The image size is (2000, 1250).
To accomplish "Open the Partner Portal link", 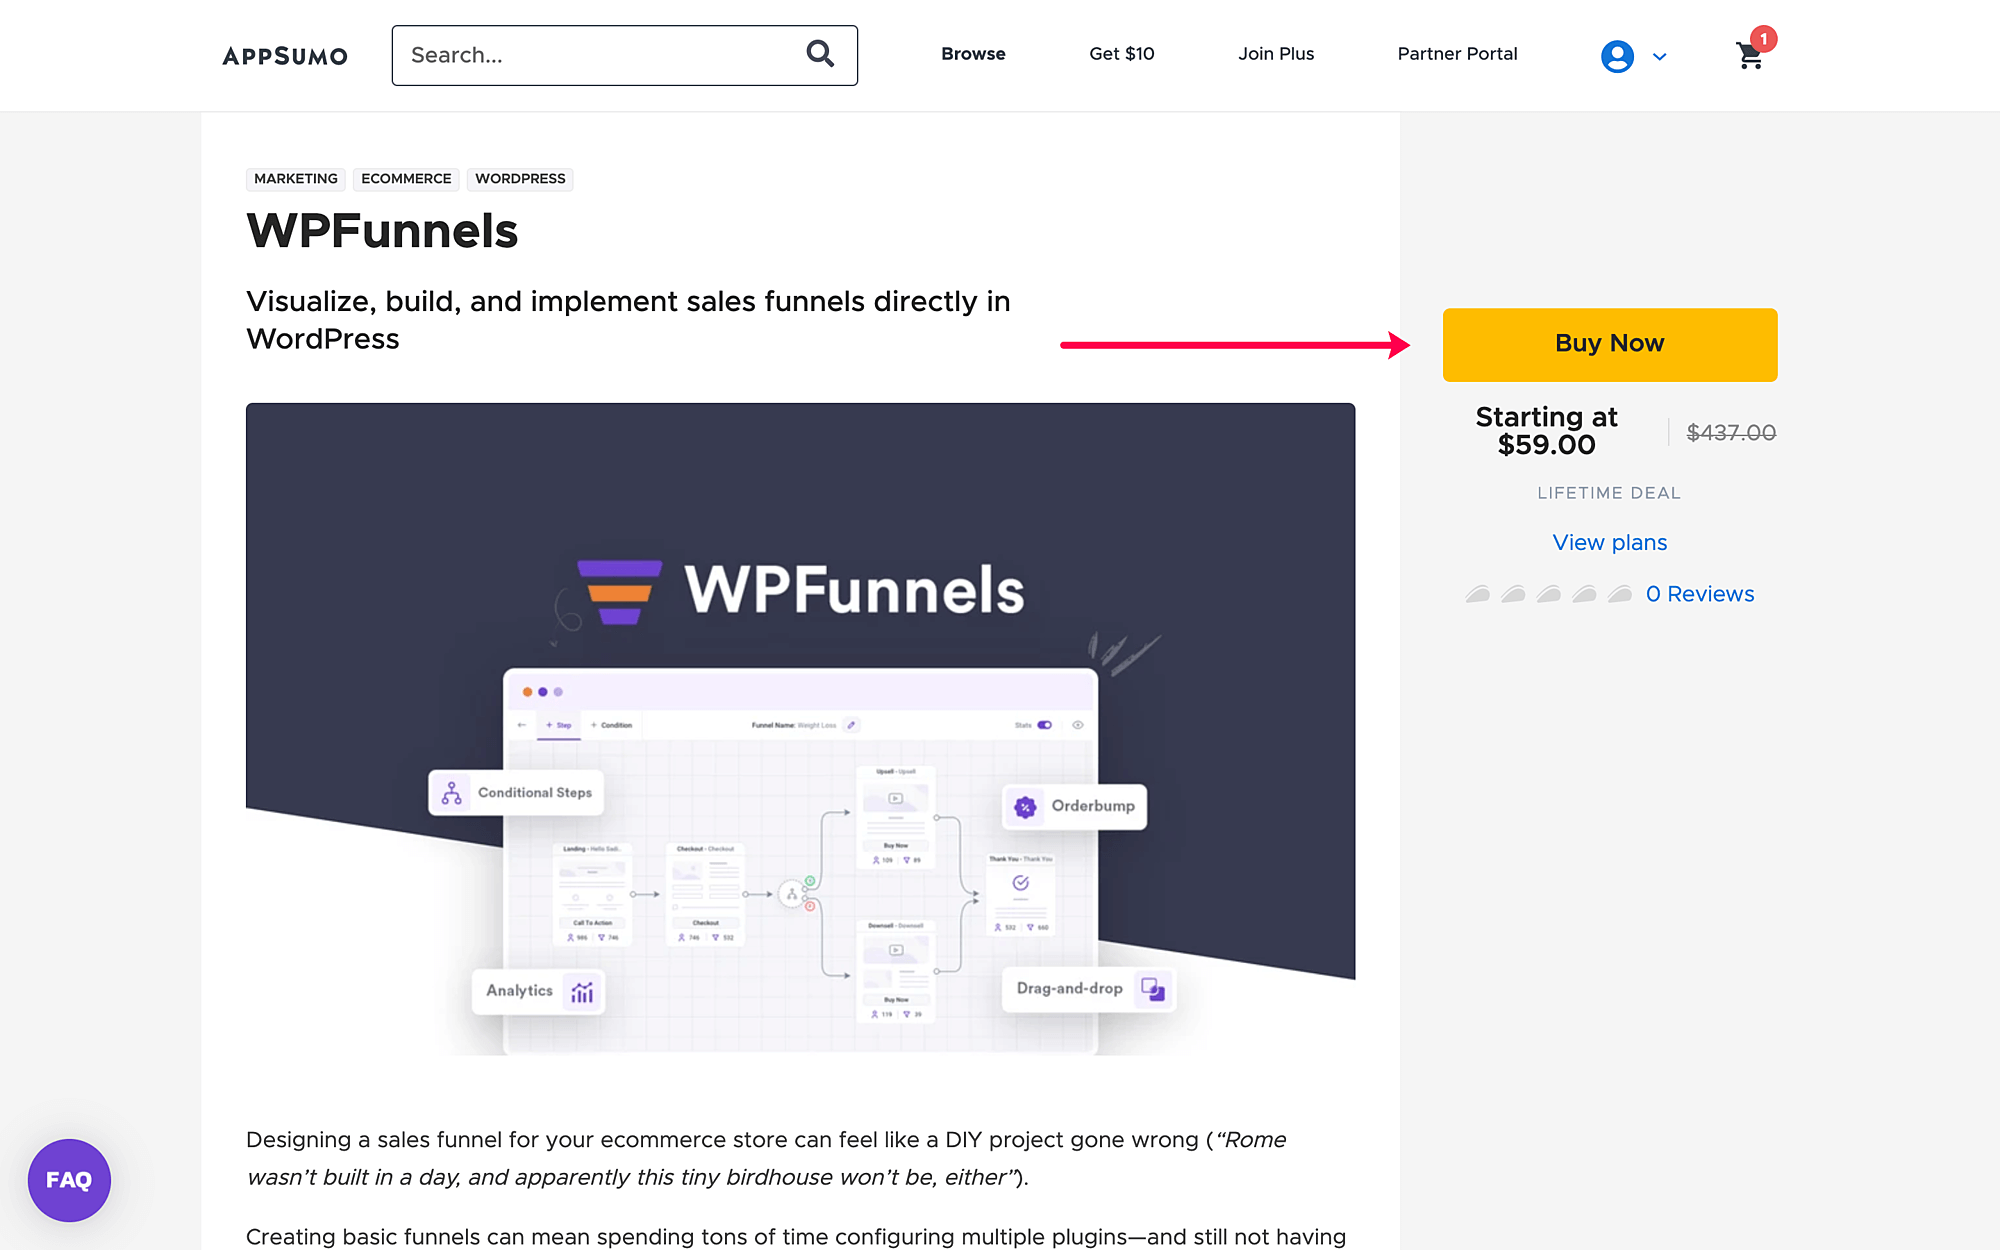I will [x=1457, y=54].
